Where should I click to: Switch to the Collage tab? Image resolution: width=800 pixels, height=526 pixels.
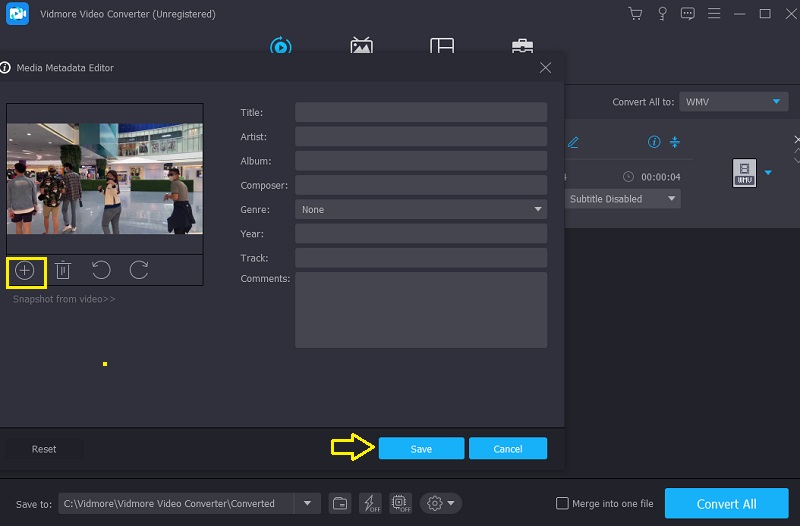pyautogui.click(x=442, y=47)
